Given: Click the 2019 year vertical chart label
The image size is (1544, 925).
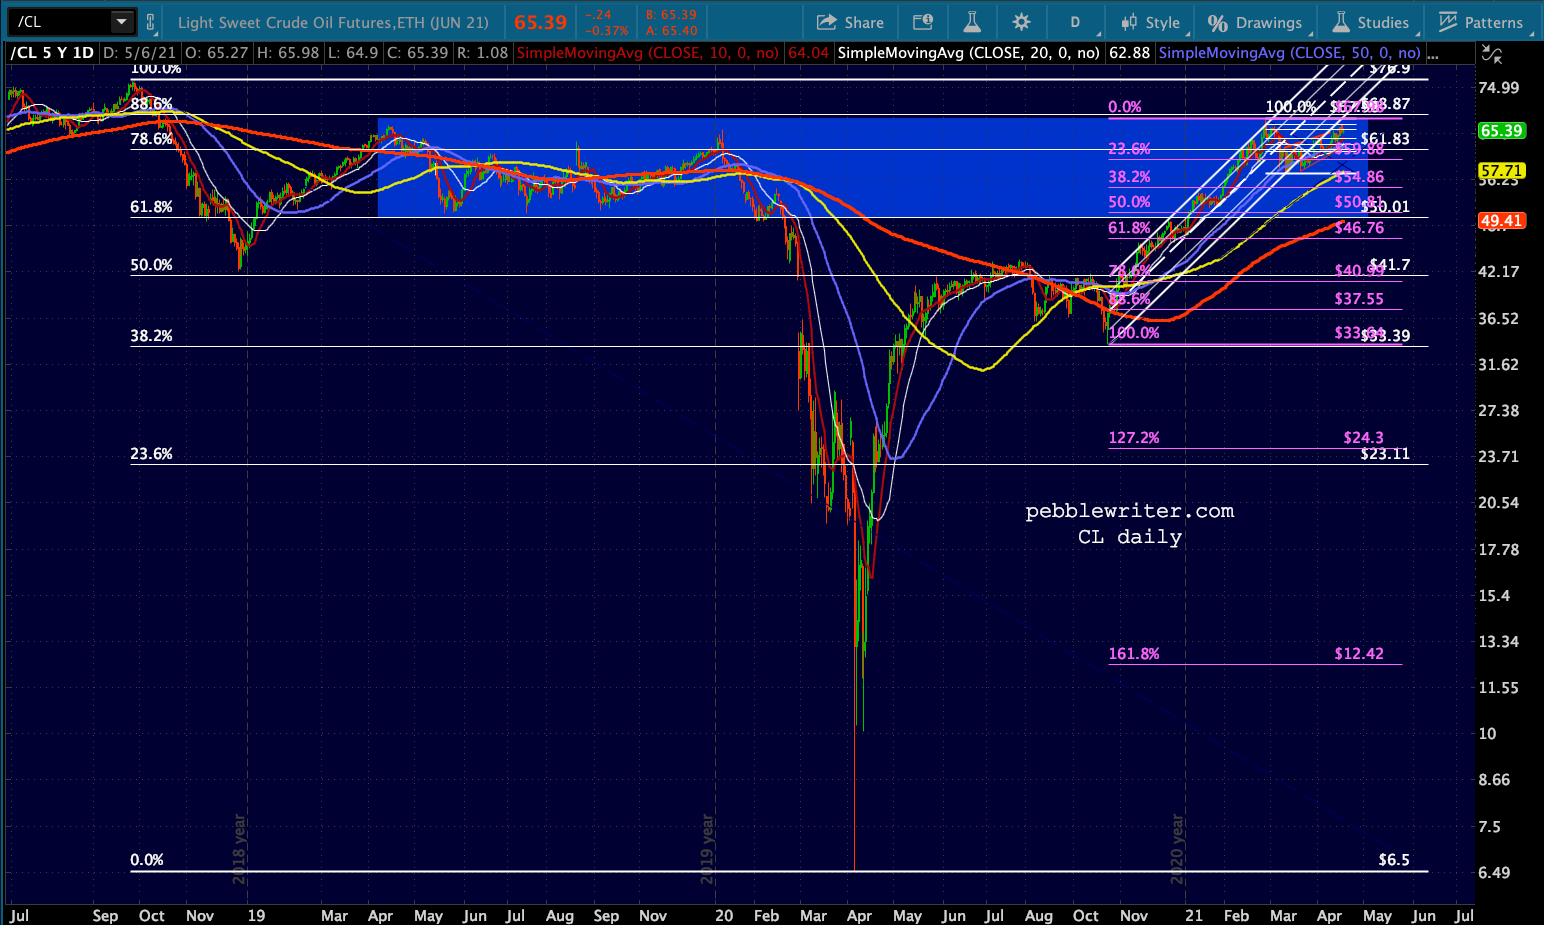Looking at the screenshot, I should (x=708, y=849).
